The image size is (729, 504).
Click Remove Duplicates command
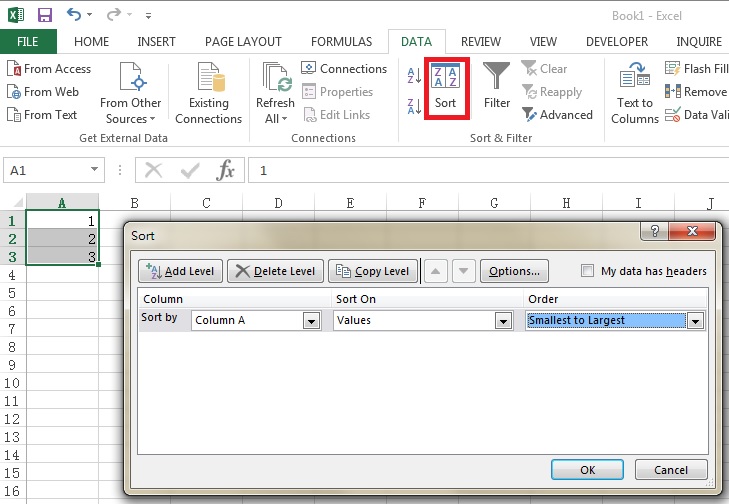pyautogui.click(x=696, y=92)
